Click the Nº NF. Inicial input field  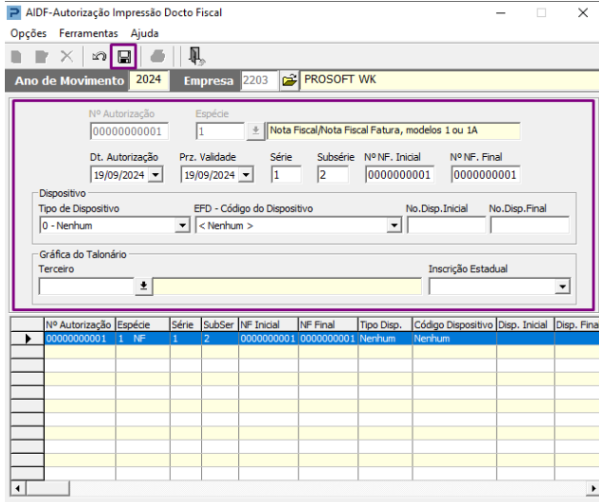coord(400,175)
